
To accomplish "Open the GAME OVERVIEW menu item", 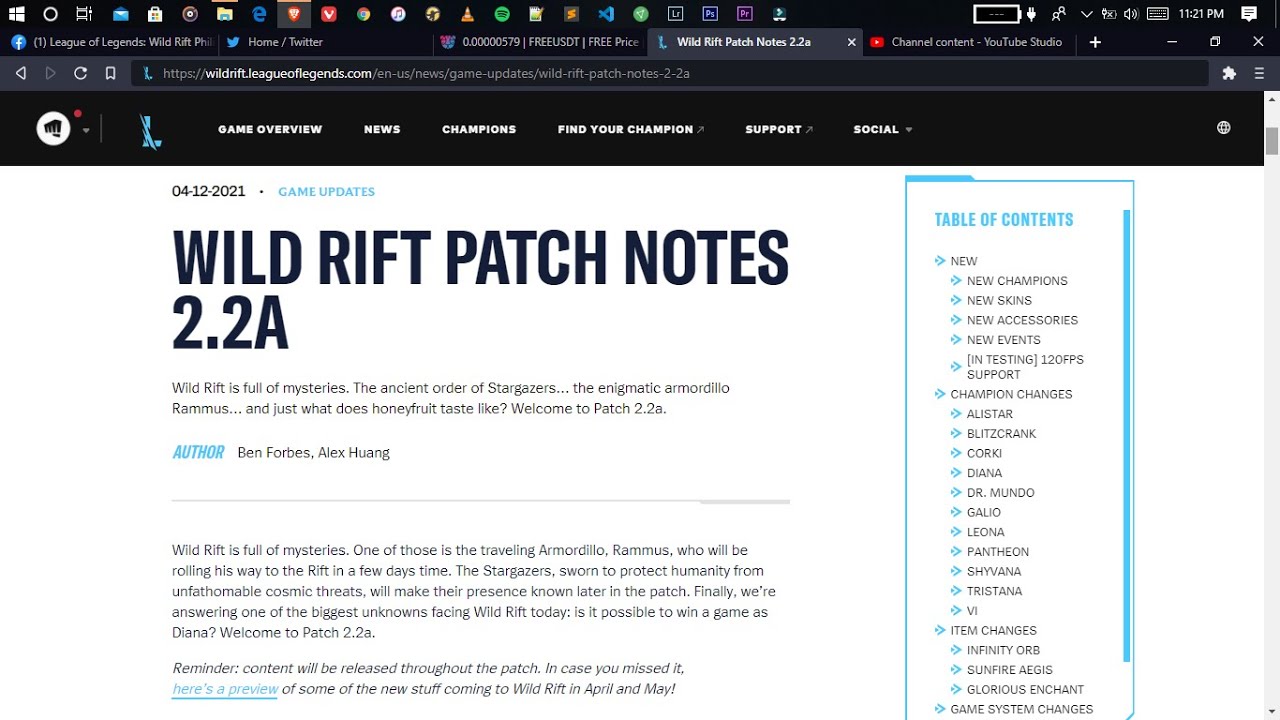I will coord(270,129).
